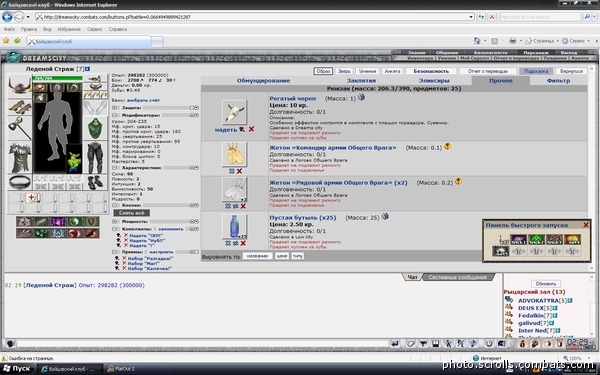The height and width of the screenshot is (375, 600).
Task: Click the green health bar
Action: [57, 78]
